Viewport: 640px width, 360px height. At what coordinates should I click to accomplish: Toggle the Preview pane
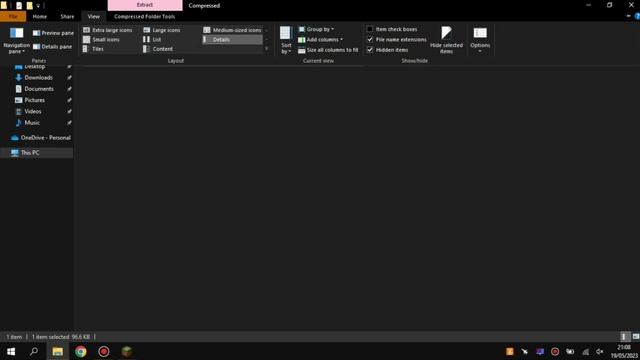[53, 33]
